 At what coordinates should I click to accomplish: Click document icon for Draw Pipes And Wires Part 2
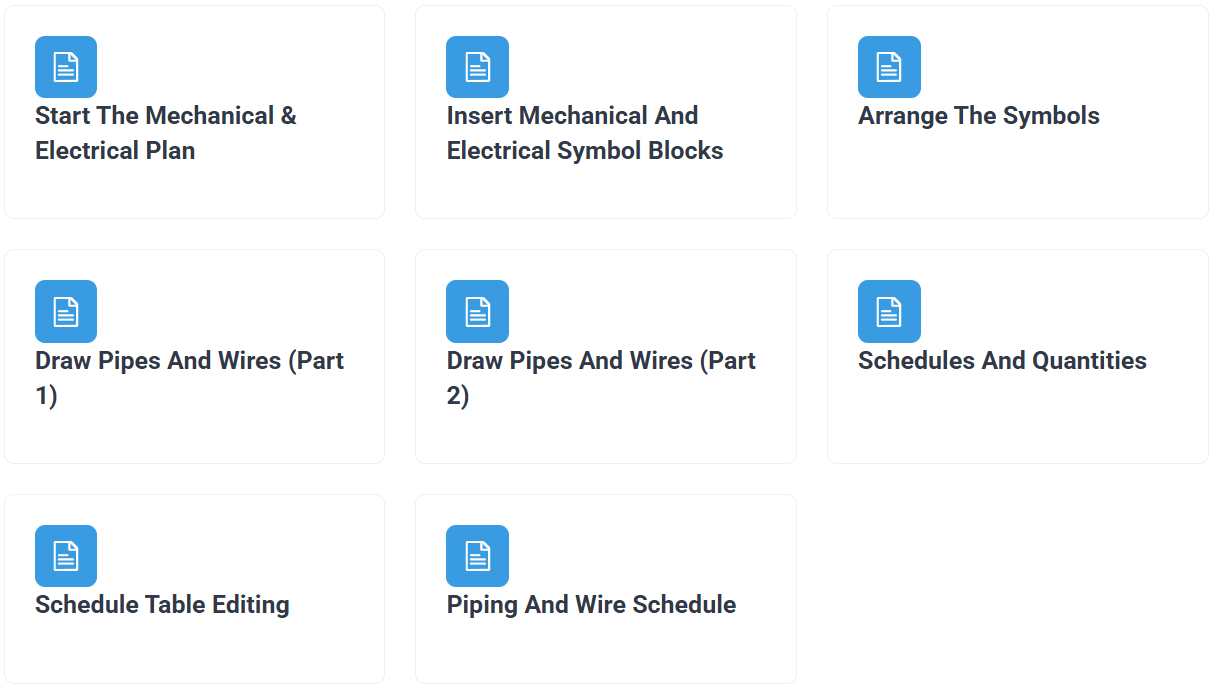477,311
